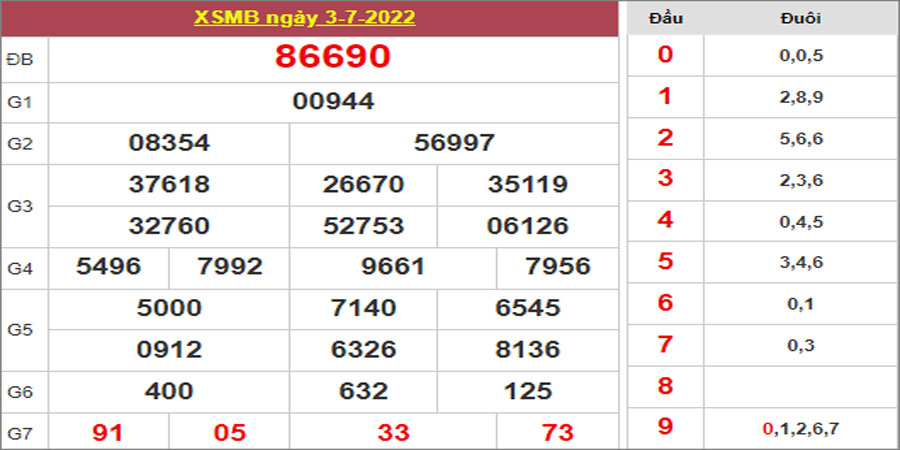Select G3 number 37618
This screenshot has width=900, height=450.
(x=169, y=185)
